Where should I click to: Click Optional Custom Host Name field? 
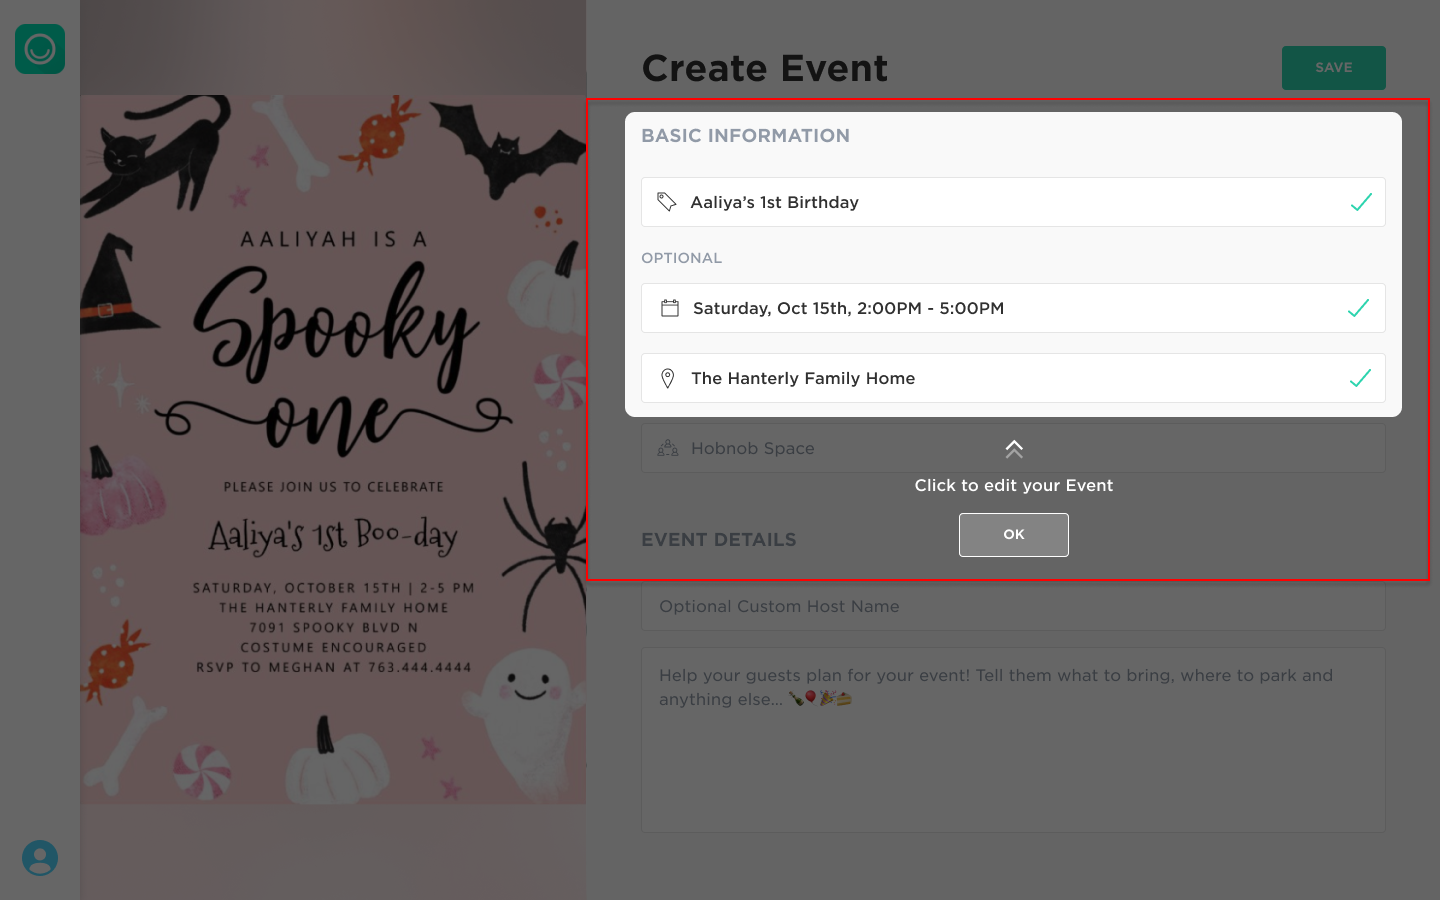pyautogui.click(x=1013, y=606)
